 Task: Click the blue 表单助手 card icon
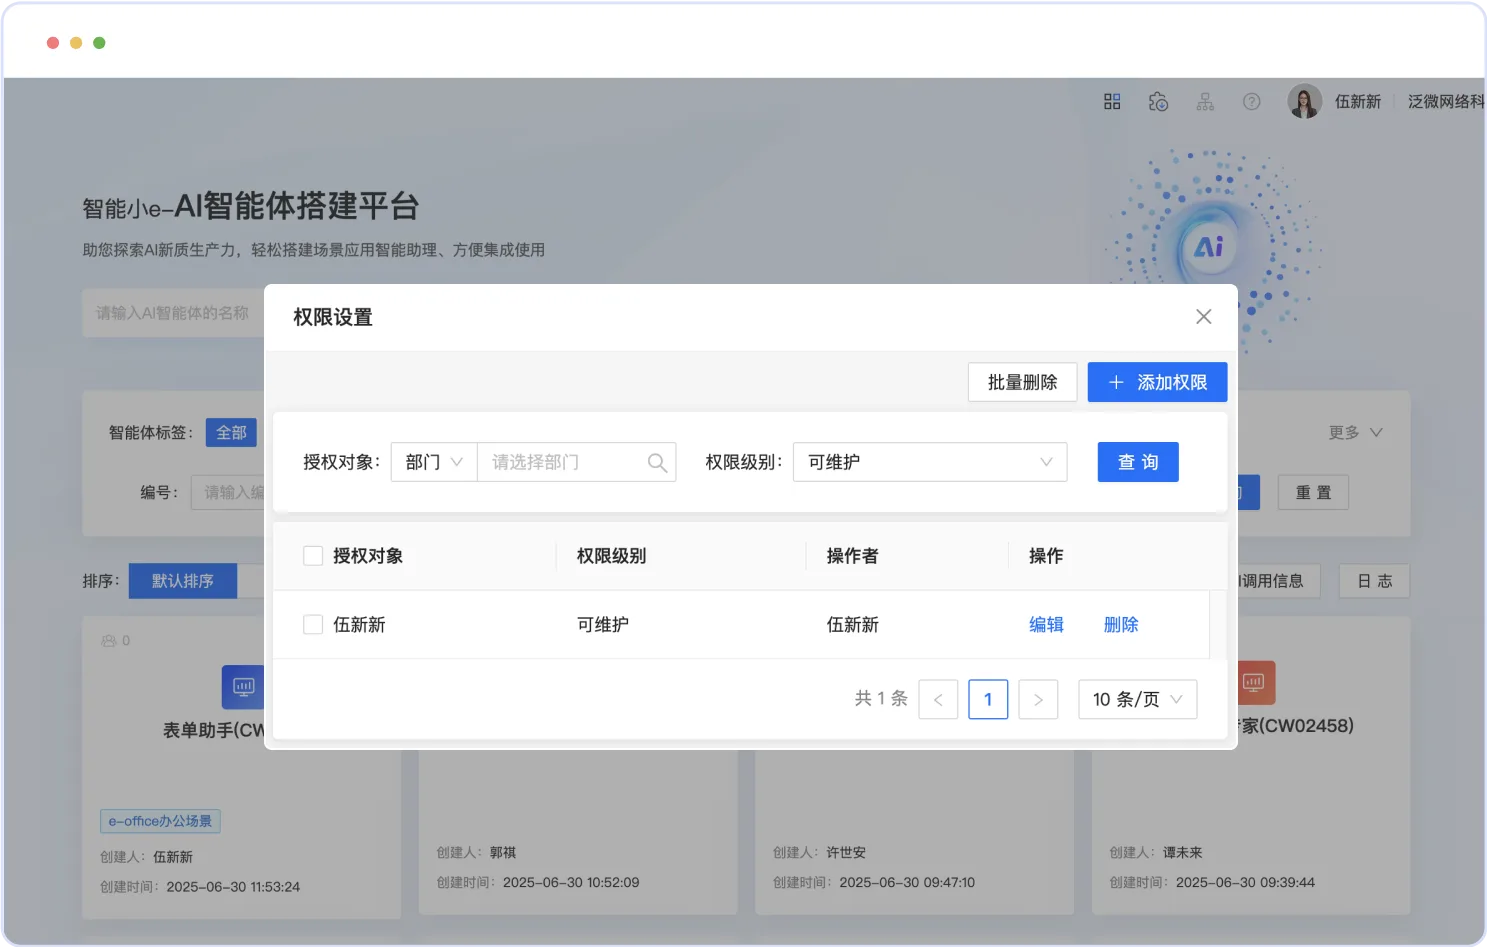(x=243, y=686)
